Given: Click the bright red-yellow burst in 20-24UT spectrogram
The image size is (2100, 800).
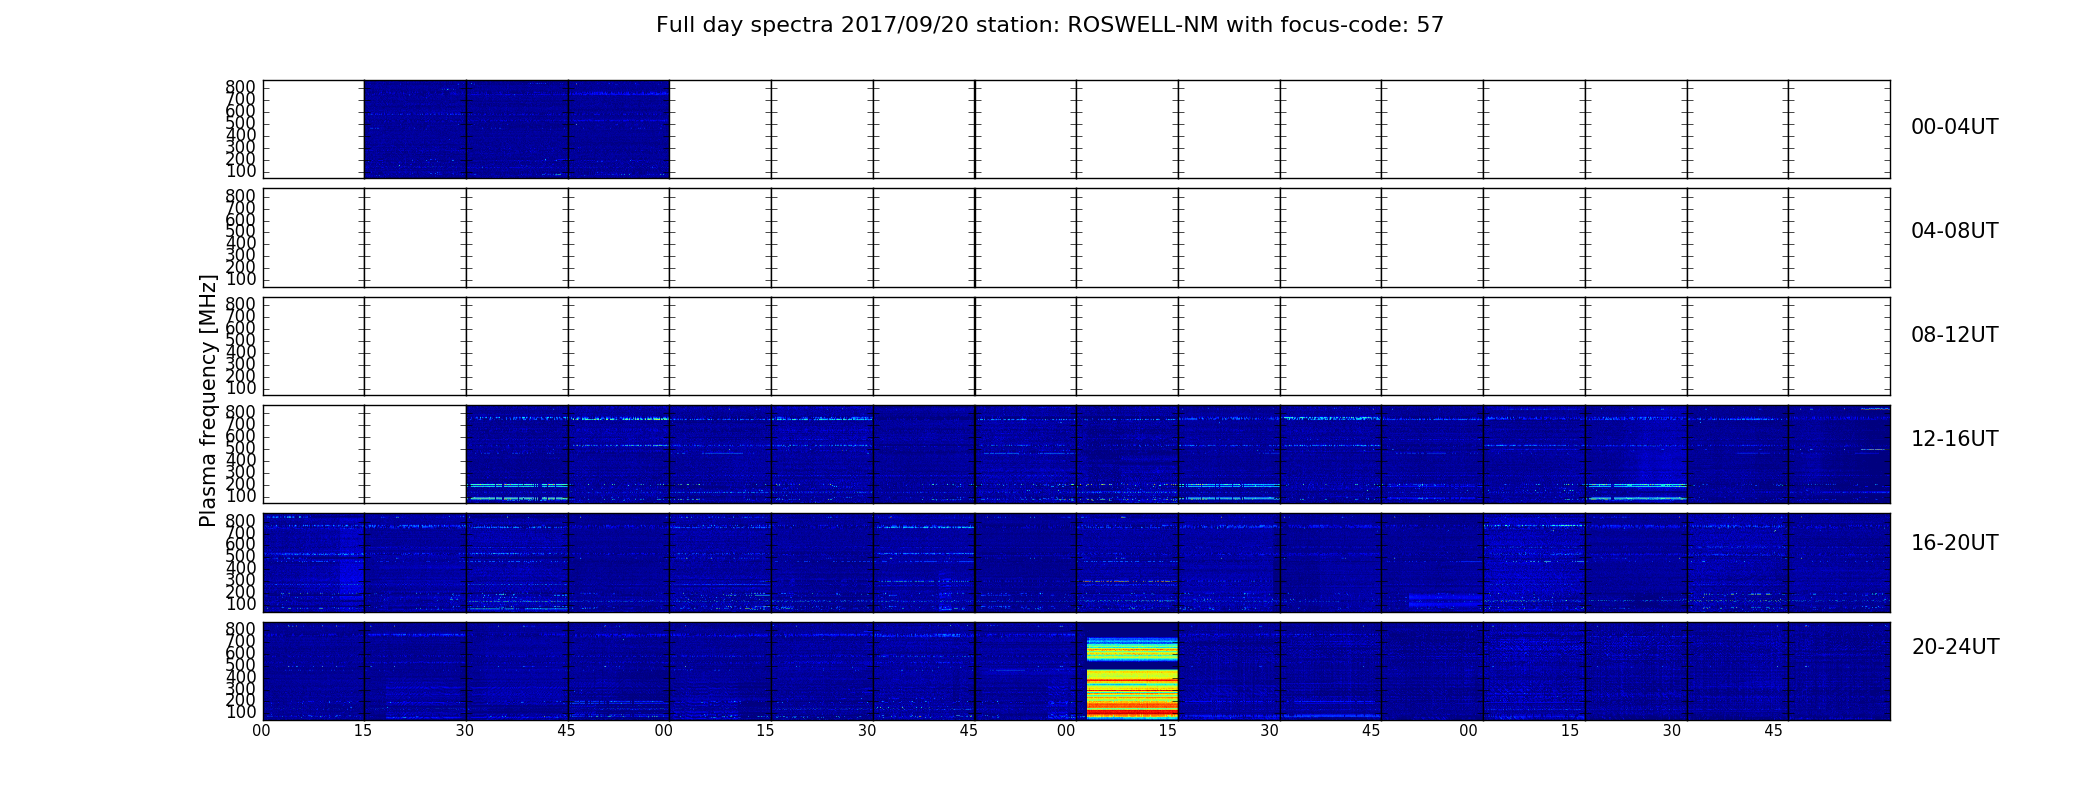Looking at the screenshot, I should point(1132,679).
